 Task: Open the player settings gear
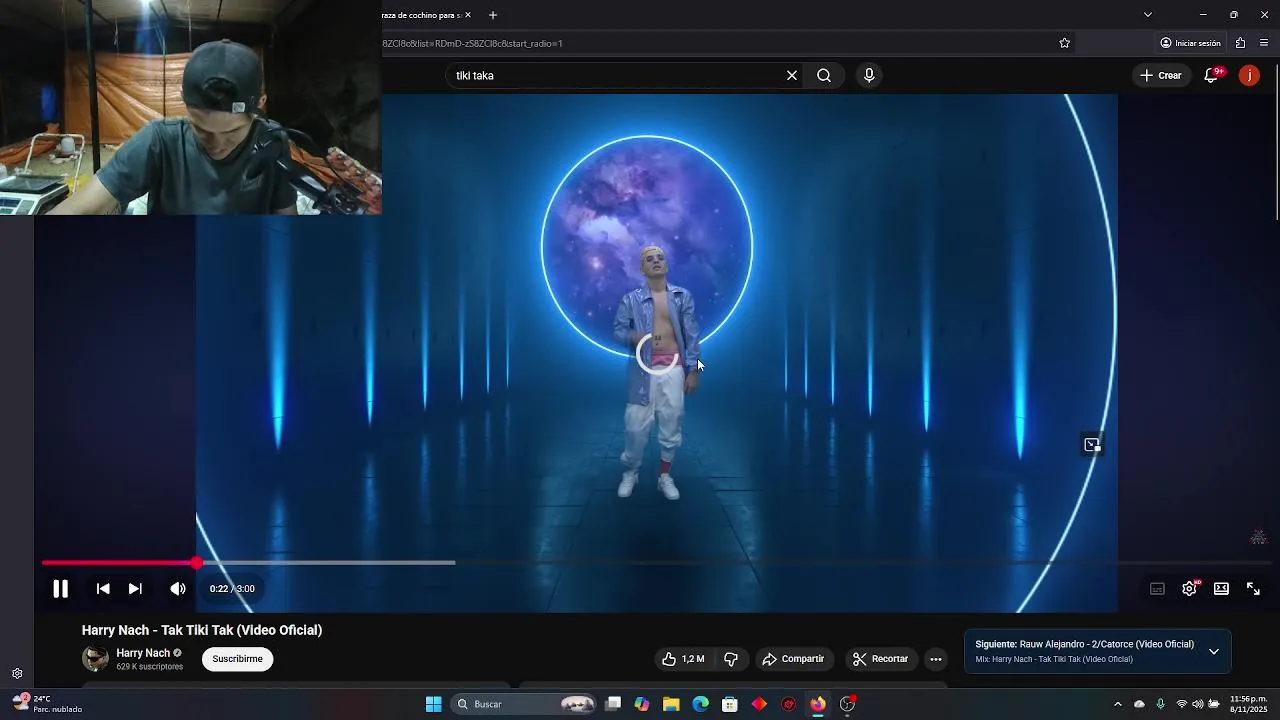pos(1189,589)
